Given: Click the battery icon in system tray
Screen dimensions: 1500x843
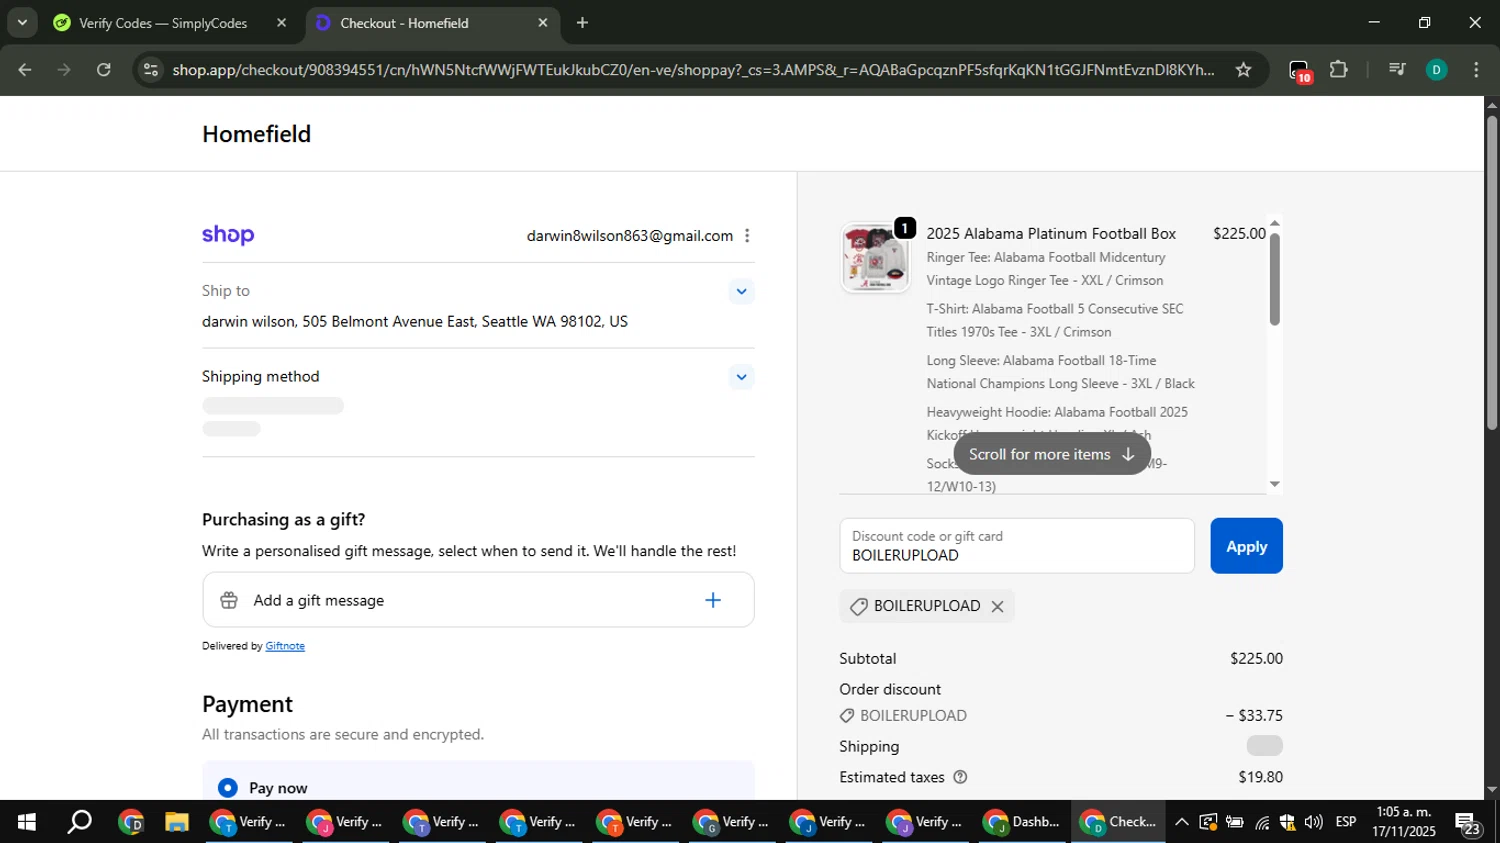Looking at the screenshot, I should 1235,822.
